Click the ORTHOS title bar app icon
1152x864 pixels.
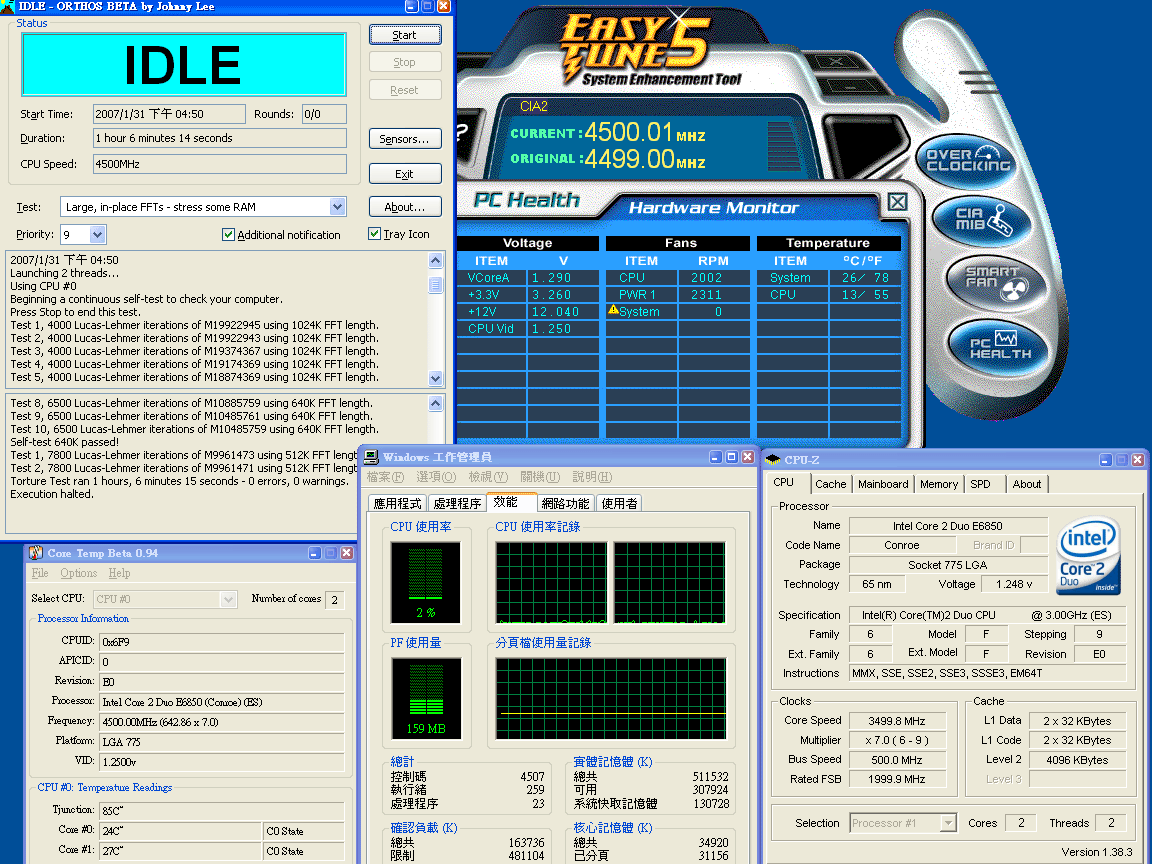7,7
